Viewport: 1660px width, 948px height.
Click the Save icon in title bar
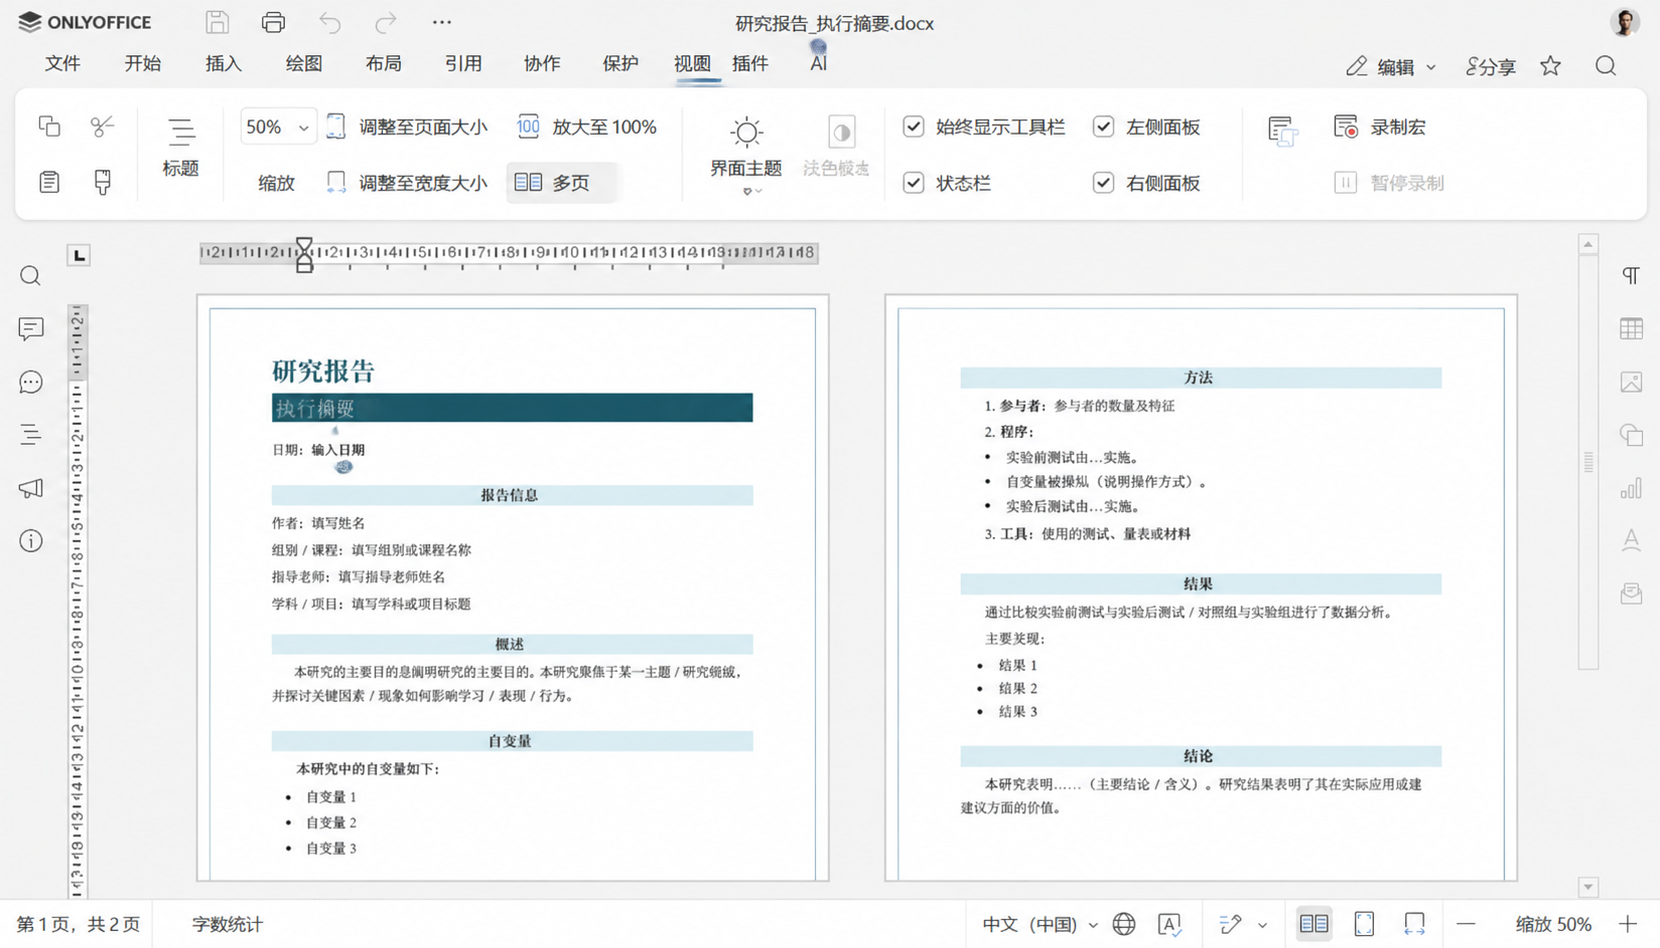click(x=217, y=22)
